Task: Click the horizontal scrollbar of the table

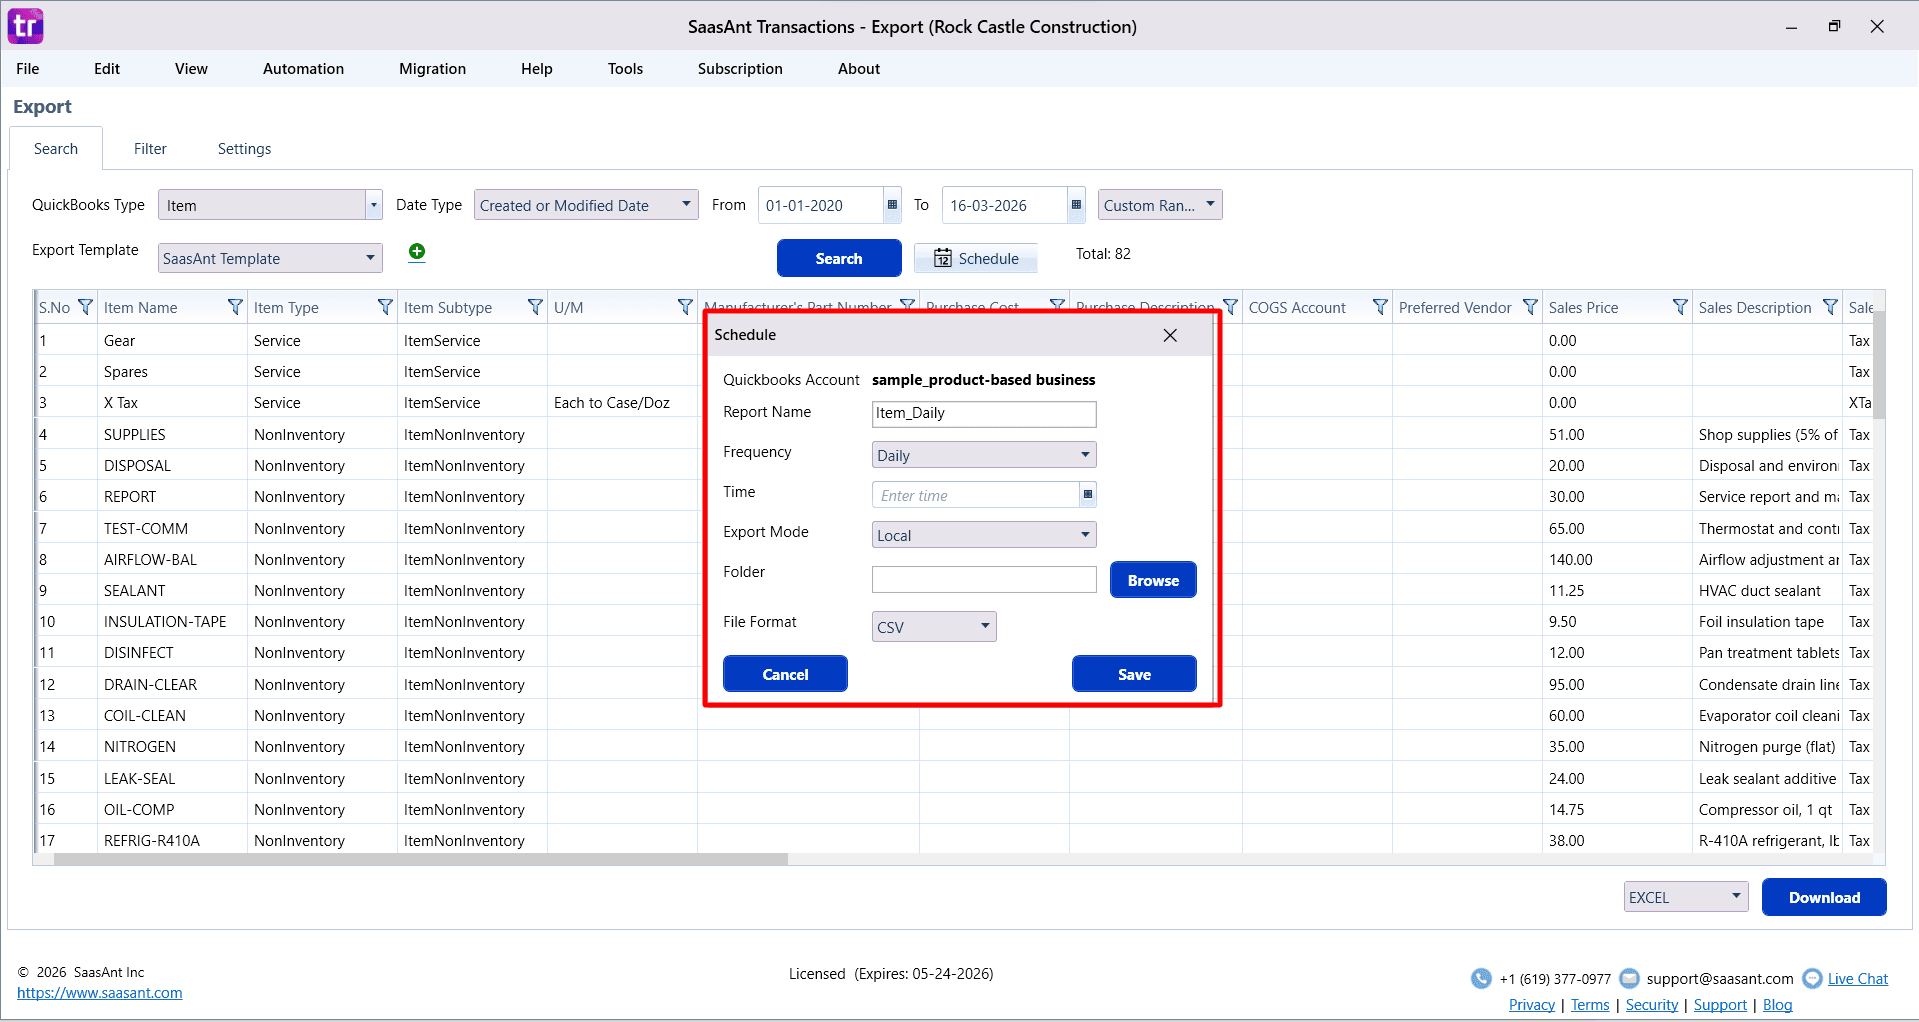Action: coord(420,859)
